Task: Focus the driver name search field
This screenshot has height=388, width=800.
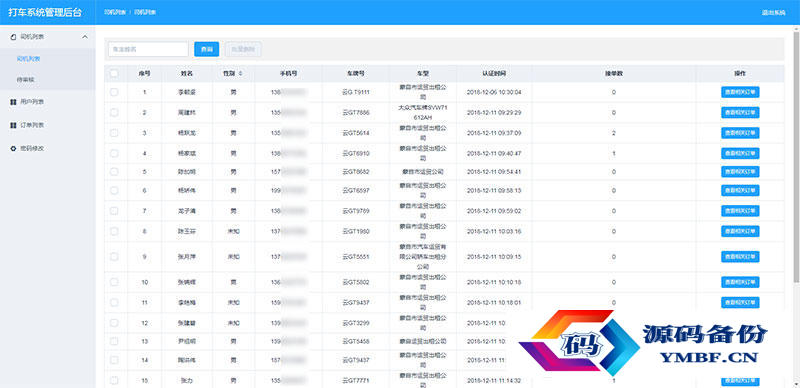Action: point(148,49)
